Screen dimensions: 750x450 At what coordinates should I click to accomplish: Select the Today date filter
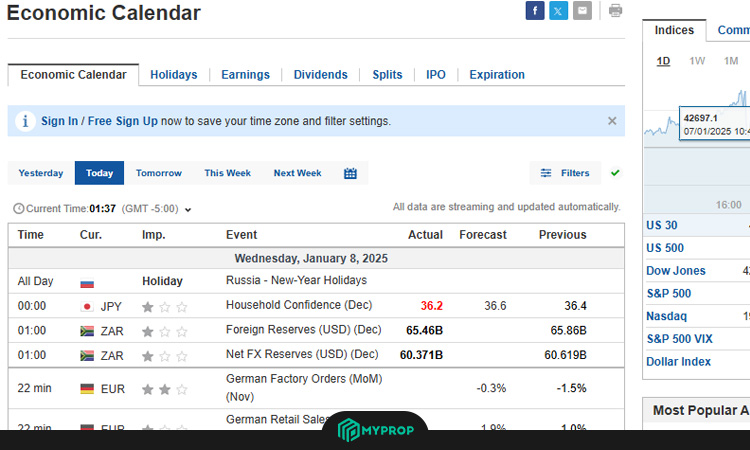[x=99, y=173]
